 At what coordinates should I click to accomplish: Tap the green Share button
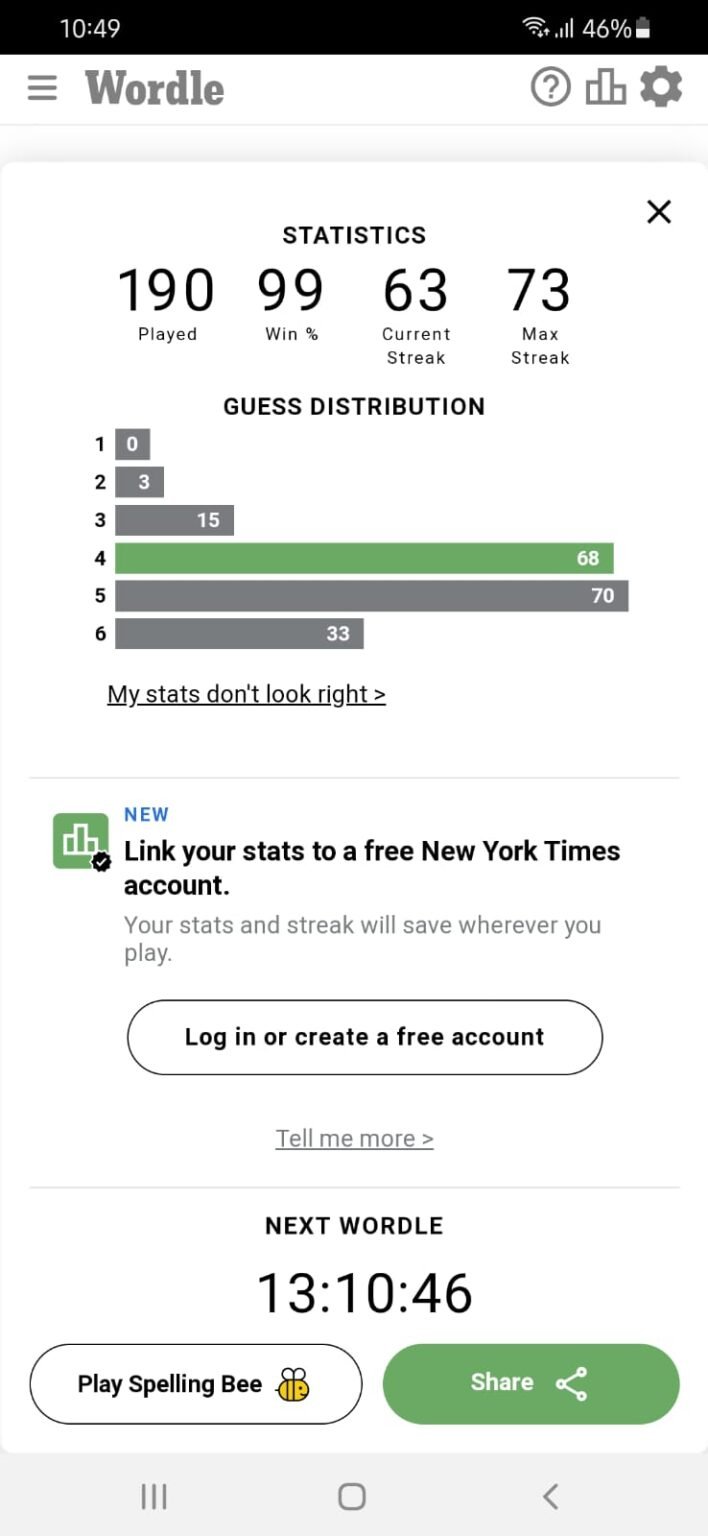[530, 1384]
